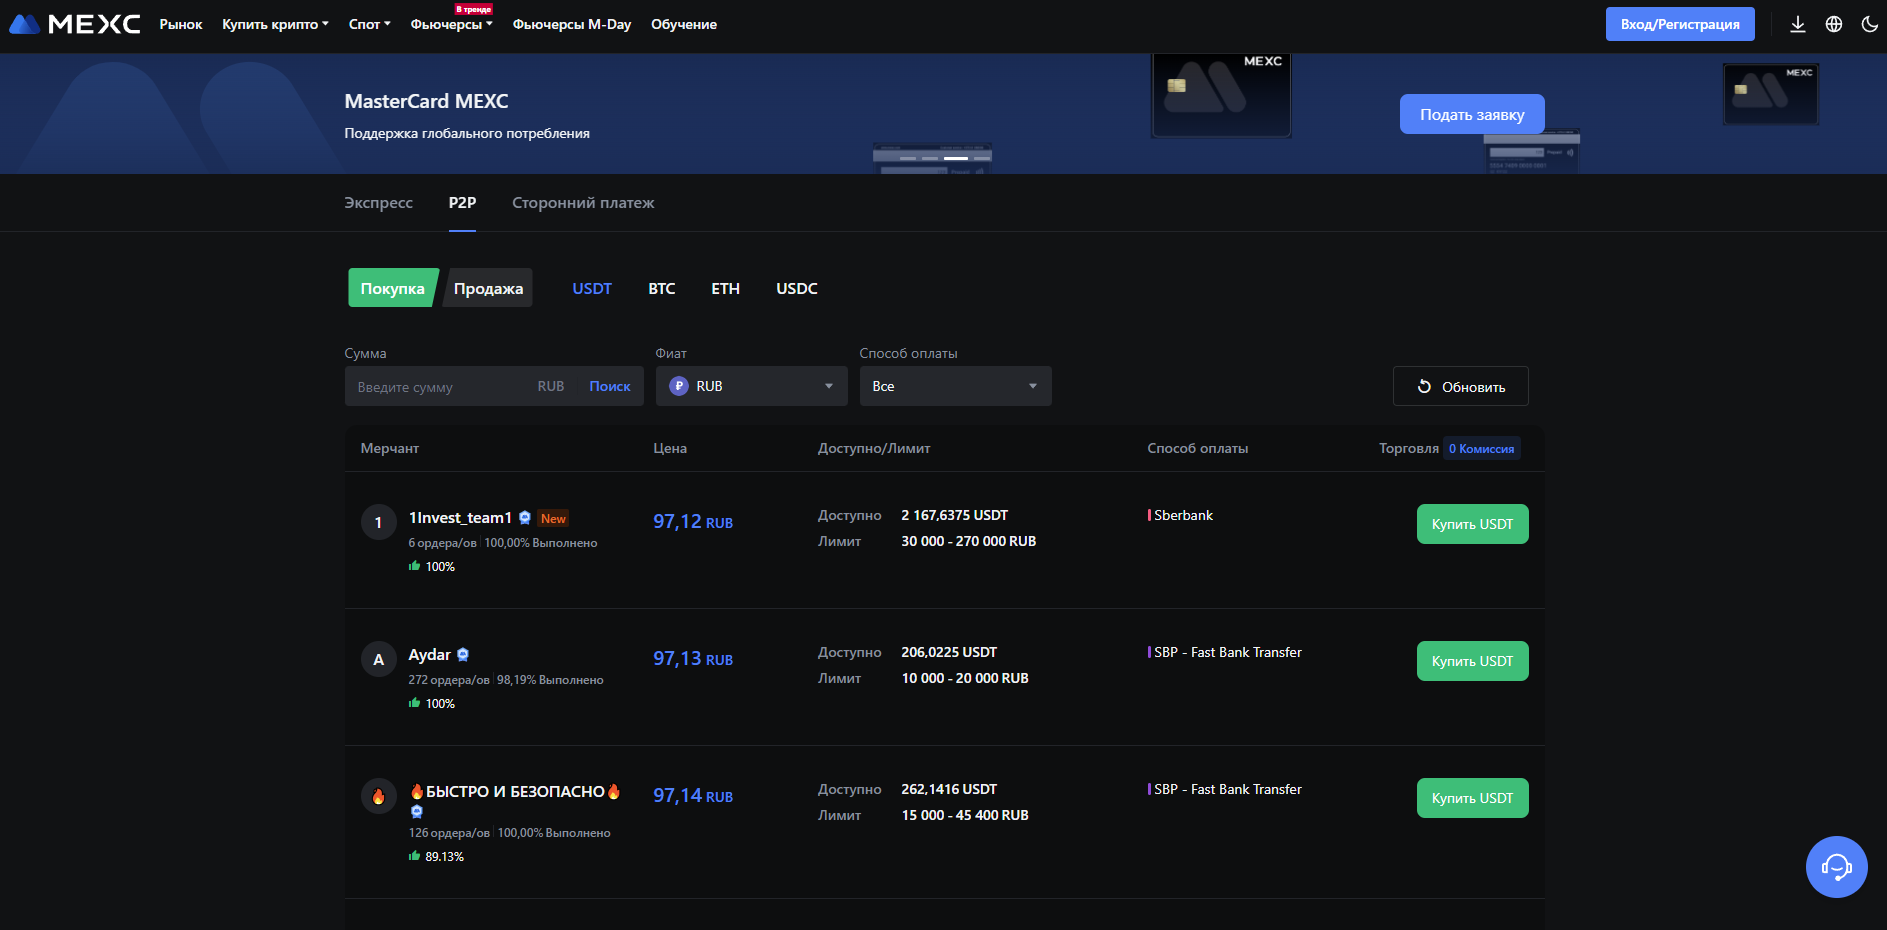This screenshot has width=1887, height=930.
Task: Click verified badge next to Aydar
Action: [x=463, y=654]
